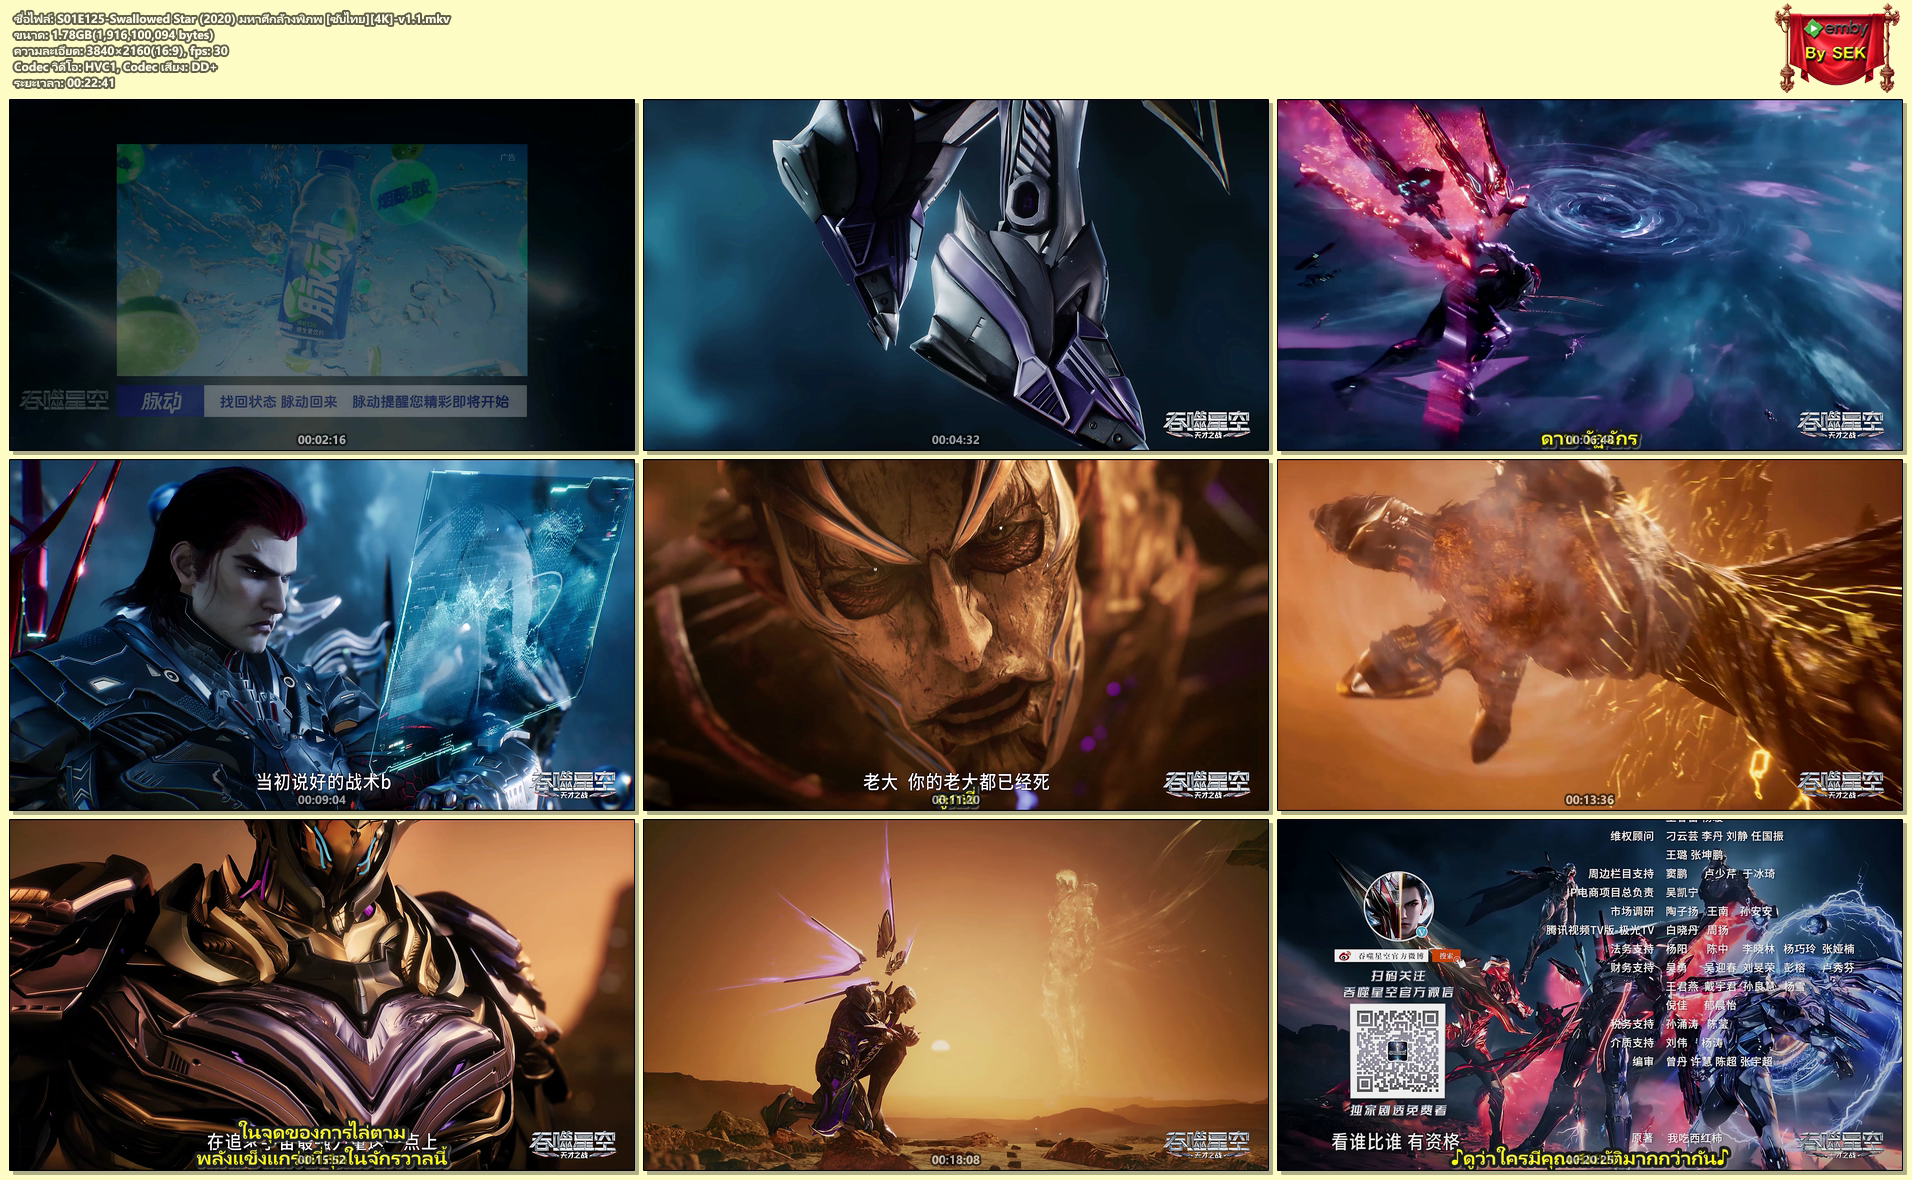The height and width of the screenshot is (1180, 1912).
Task: Open the red vortex thumbnail top right
Action: point(1590,275)
